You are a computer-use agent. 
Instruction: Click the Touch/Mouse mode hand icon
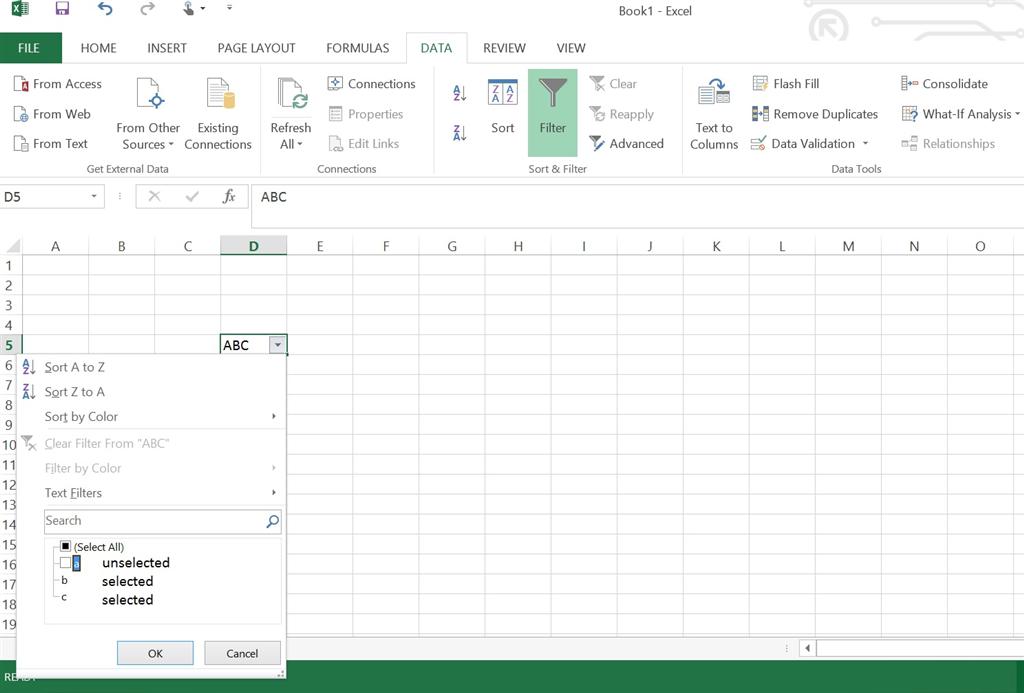pyautogui.click(x=188, y=8)
